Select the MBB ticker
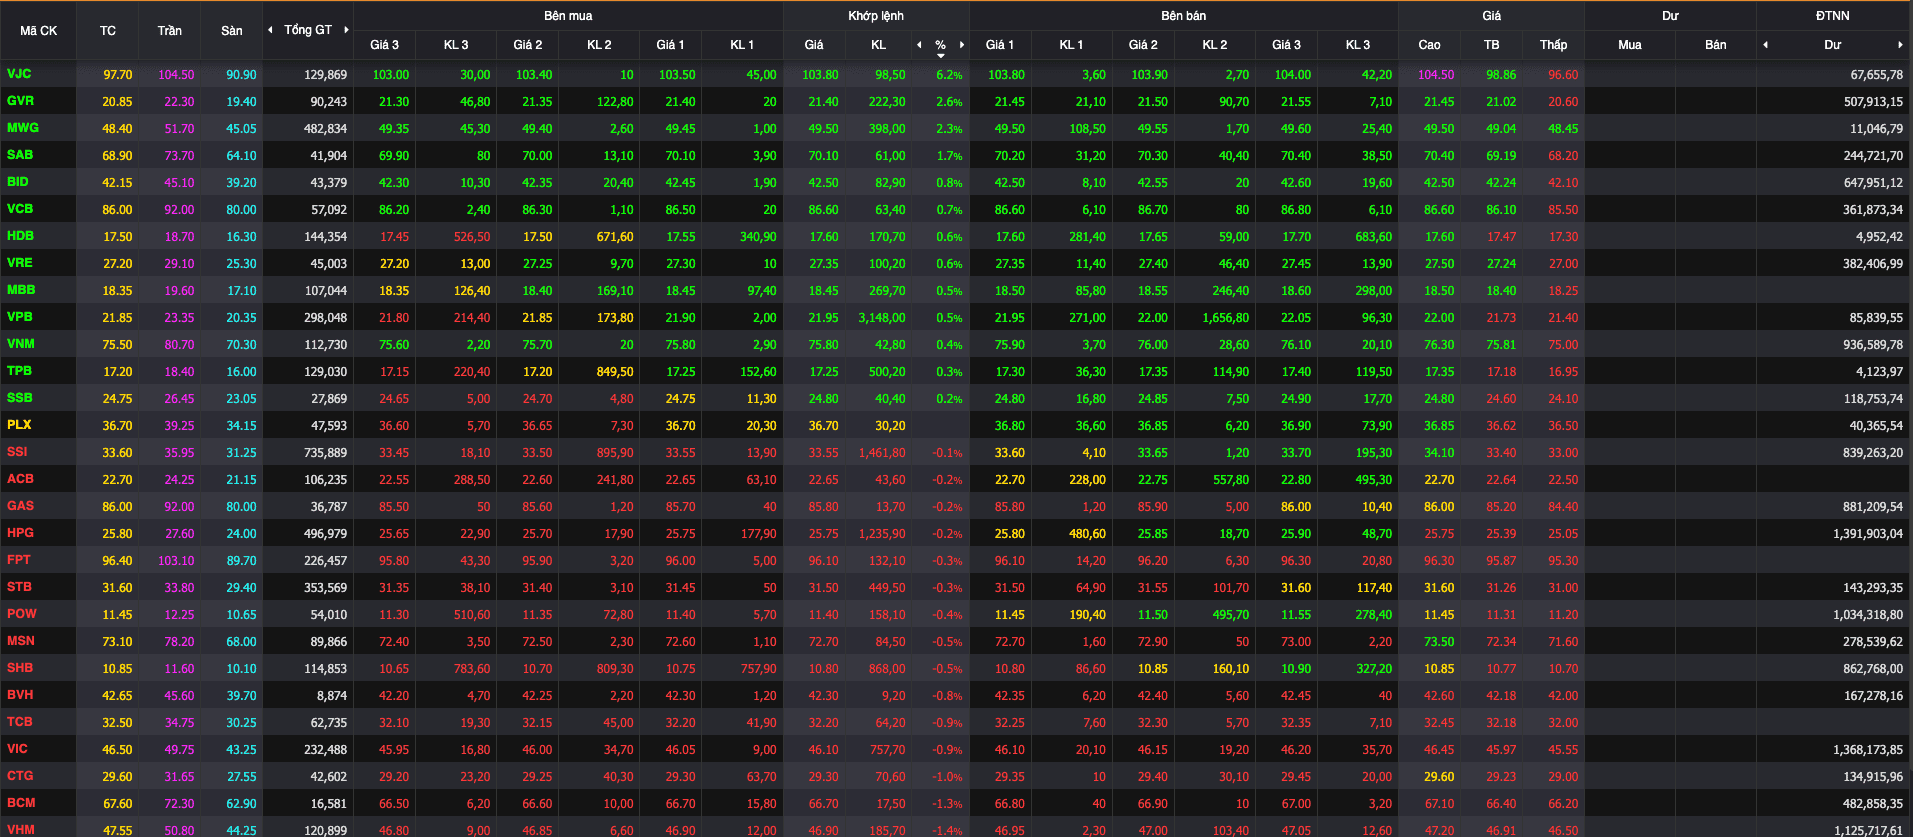1913x837 pixels. point(21,290)
